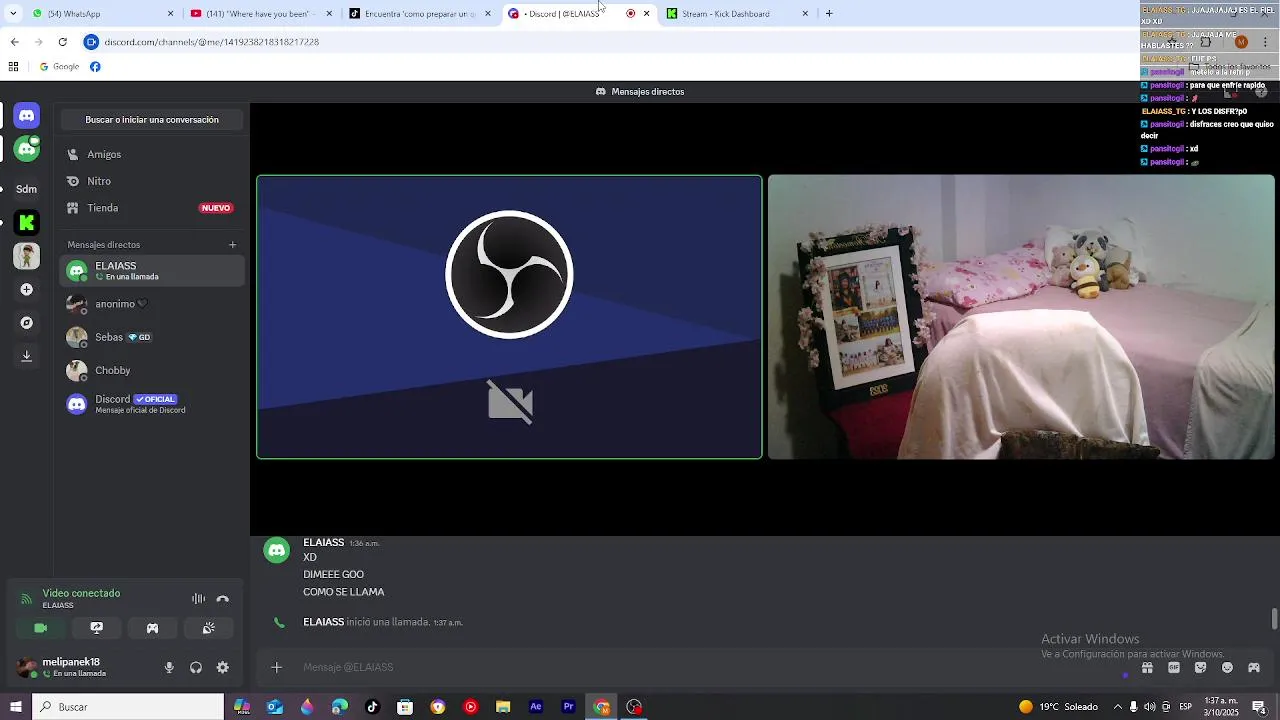Show hidden system tray icons

click(1117, 707)
